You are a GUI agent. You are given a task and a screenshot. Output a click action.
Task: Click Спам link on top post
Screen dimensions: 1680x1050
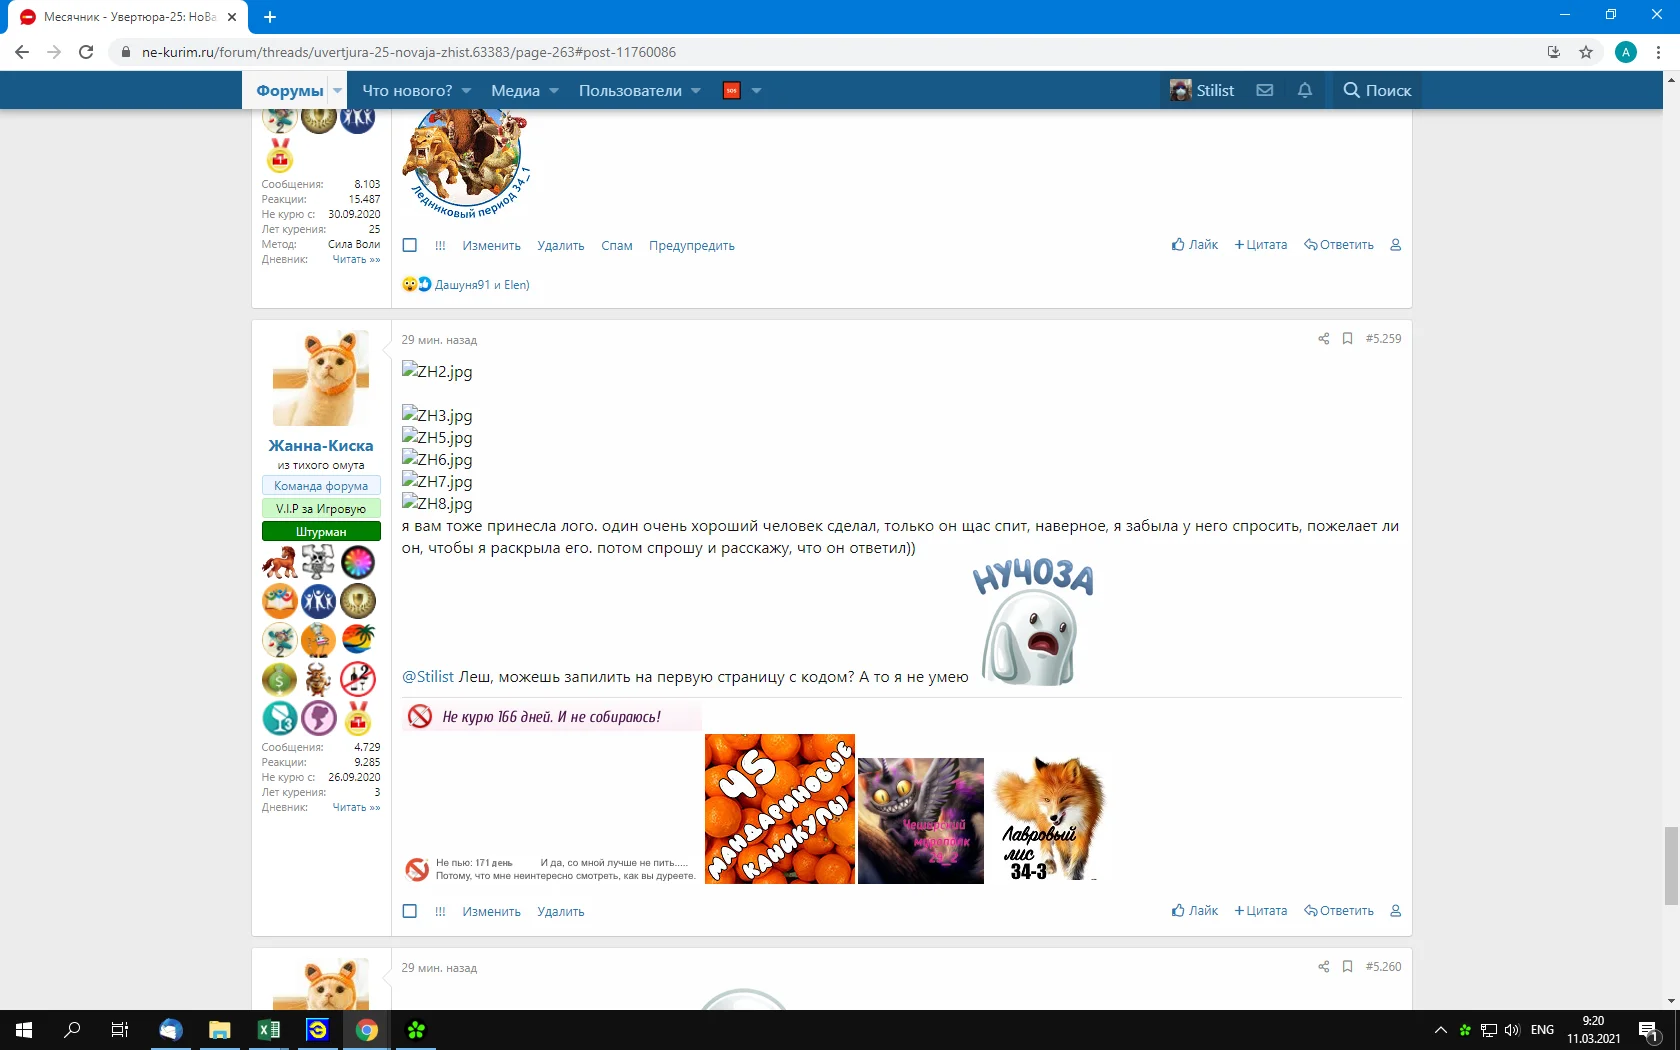click(x=617, y=246)
